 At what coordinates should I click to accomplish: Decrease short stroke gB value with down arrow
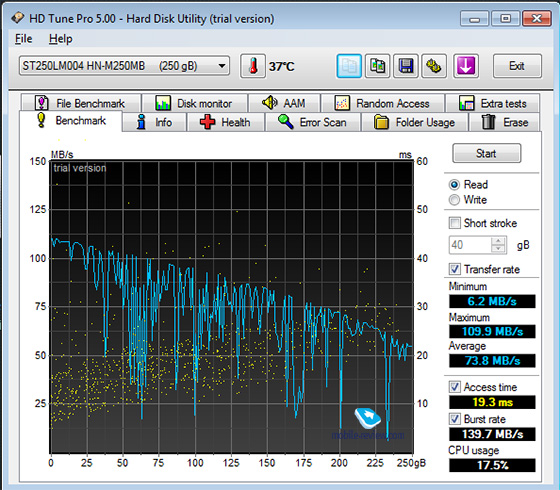coord(498,249)
